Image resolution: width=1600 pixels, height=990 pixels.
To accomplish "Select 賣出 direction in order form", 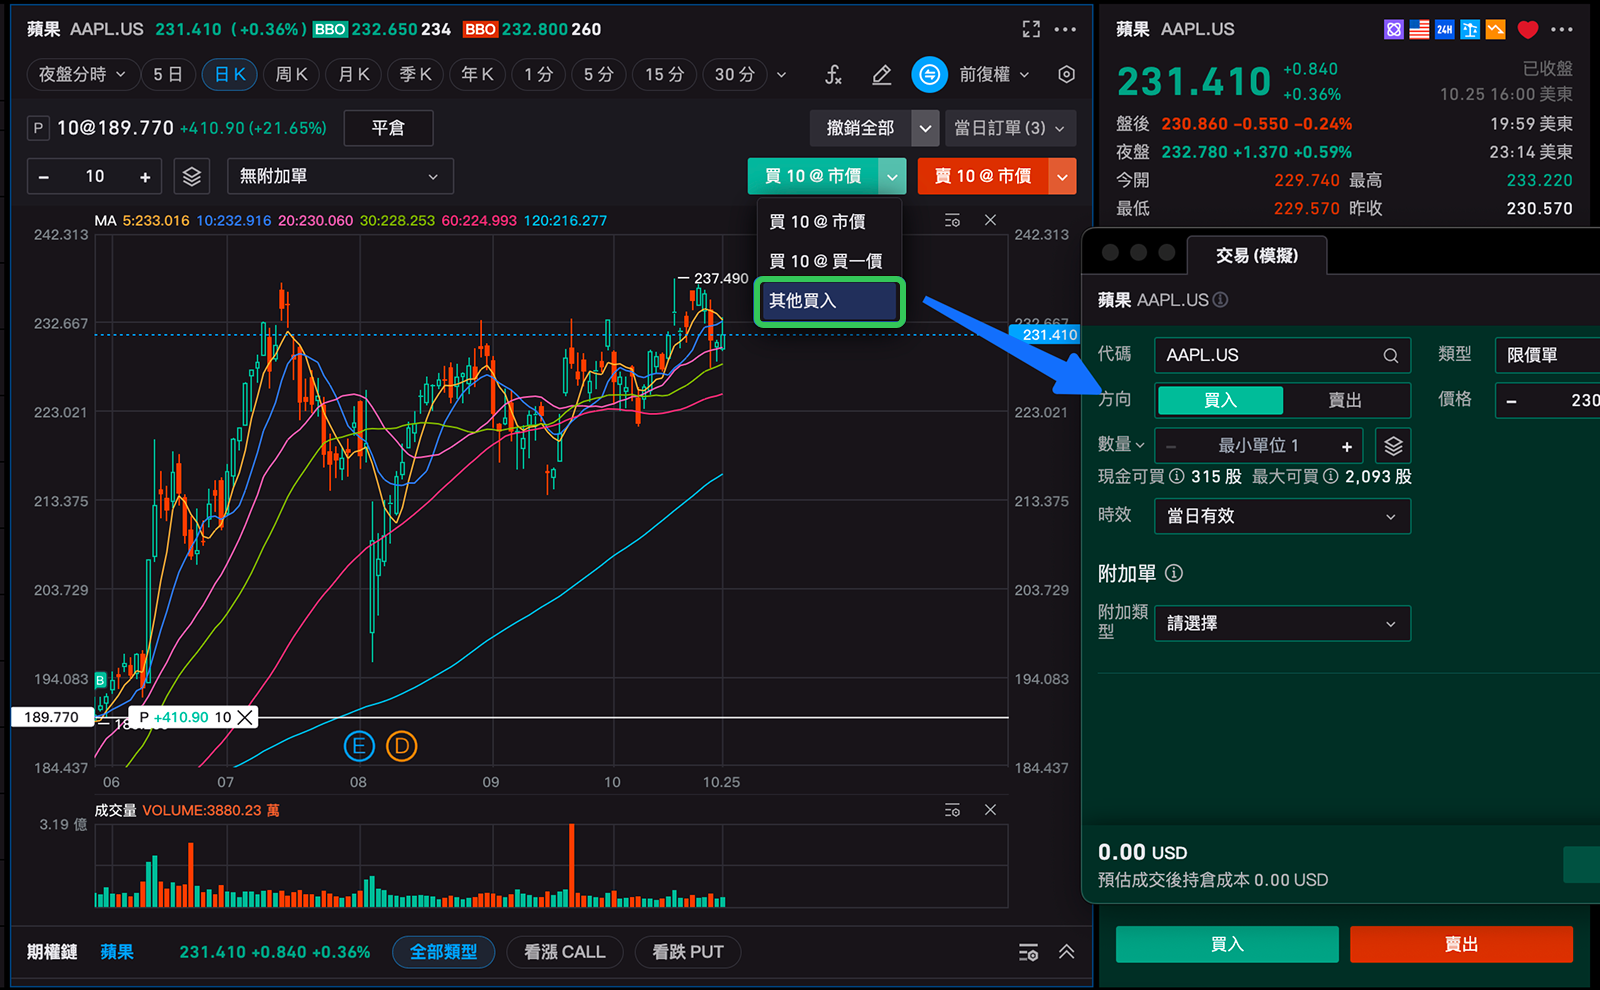I will (x=1345, y=400).
